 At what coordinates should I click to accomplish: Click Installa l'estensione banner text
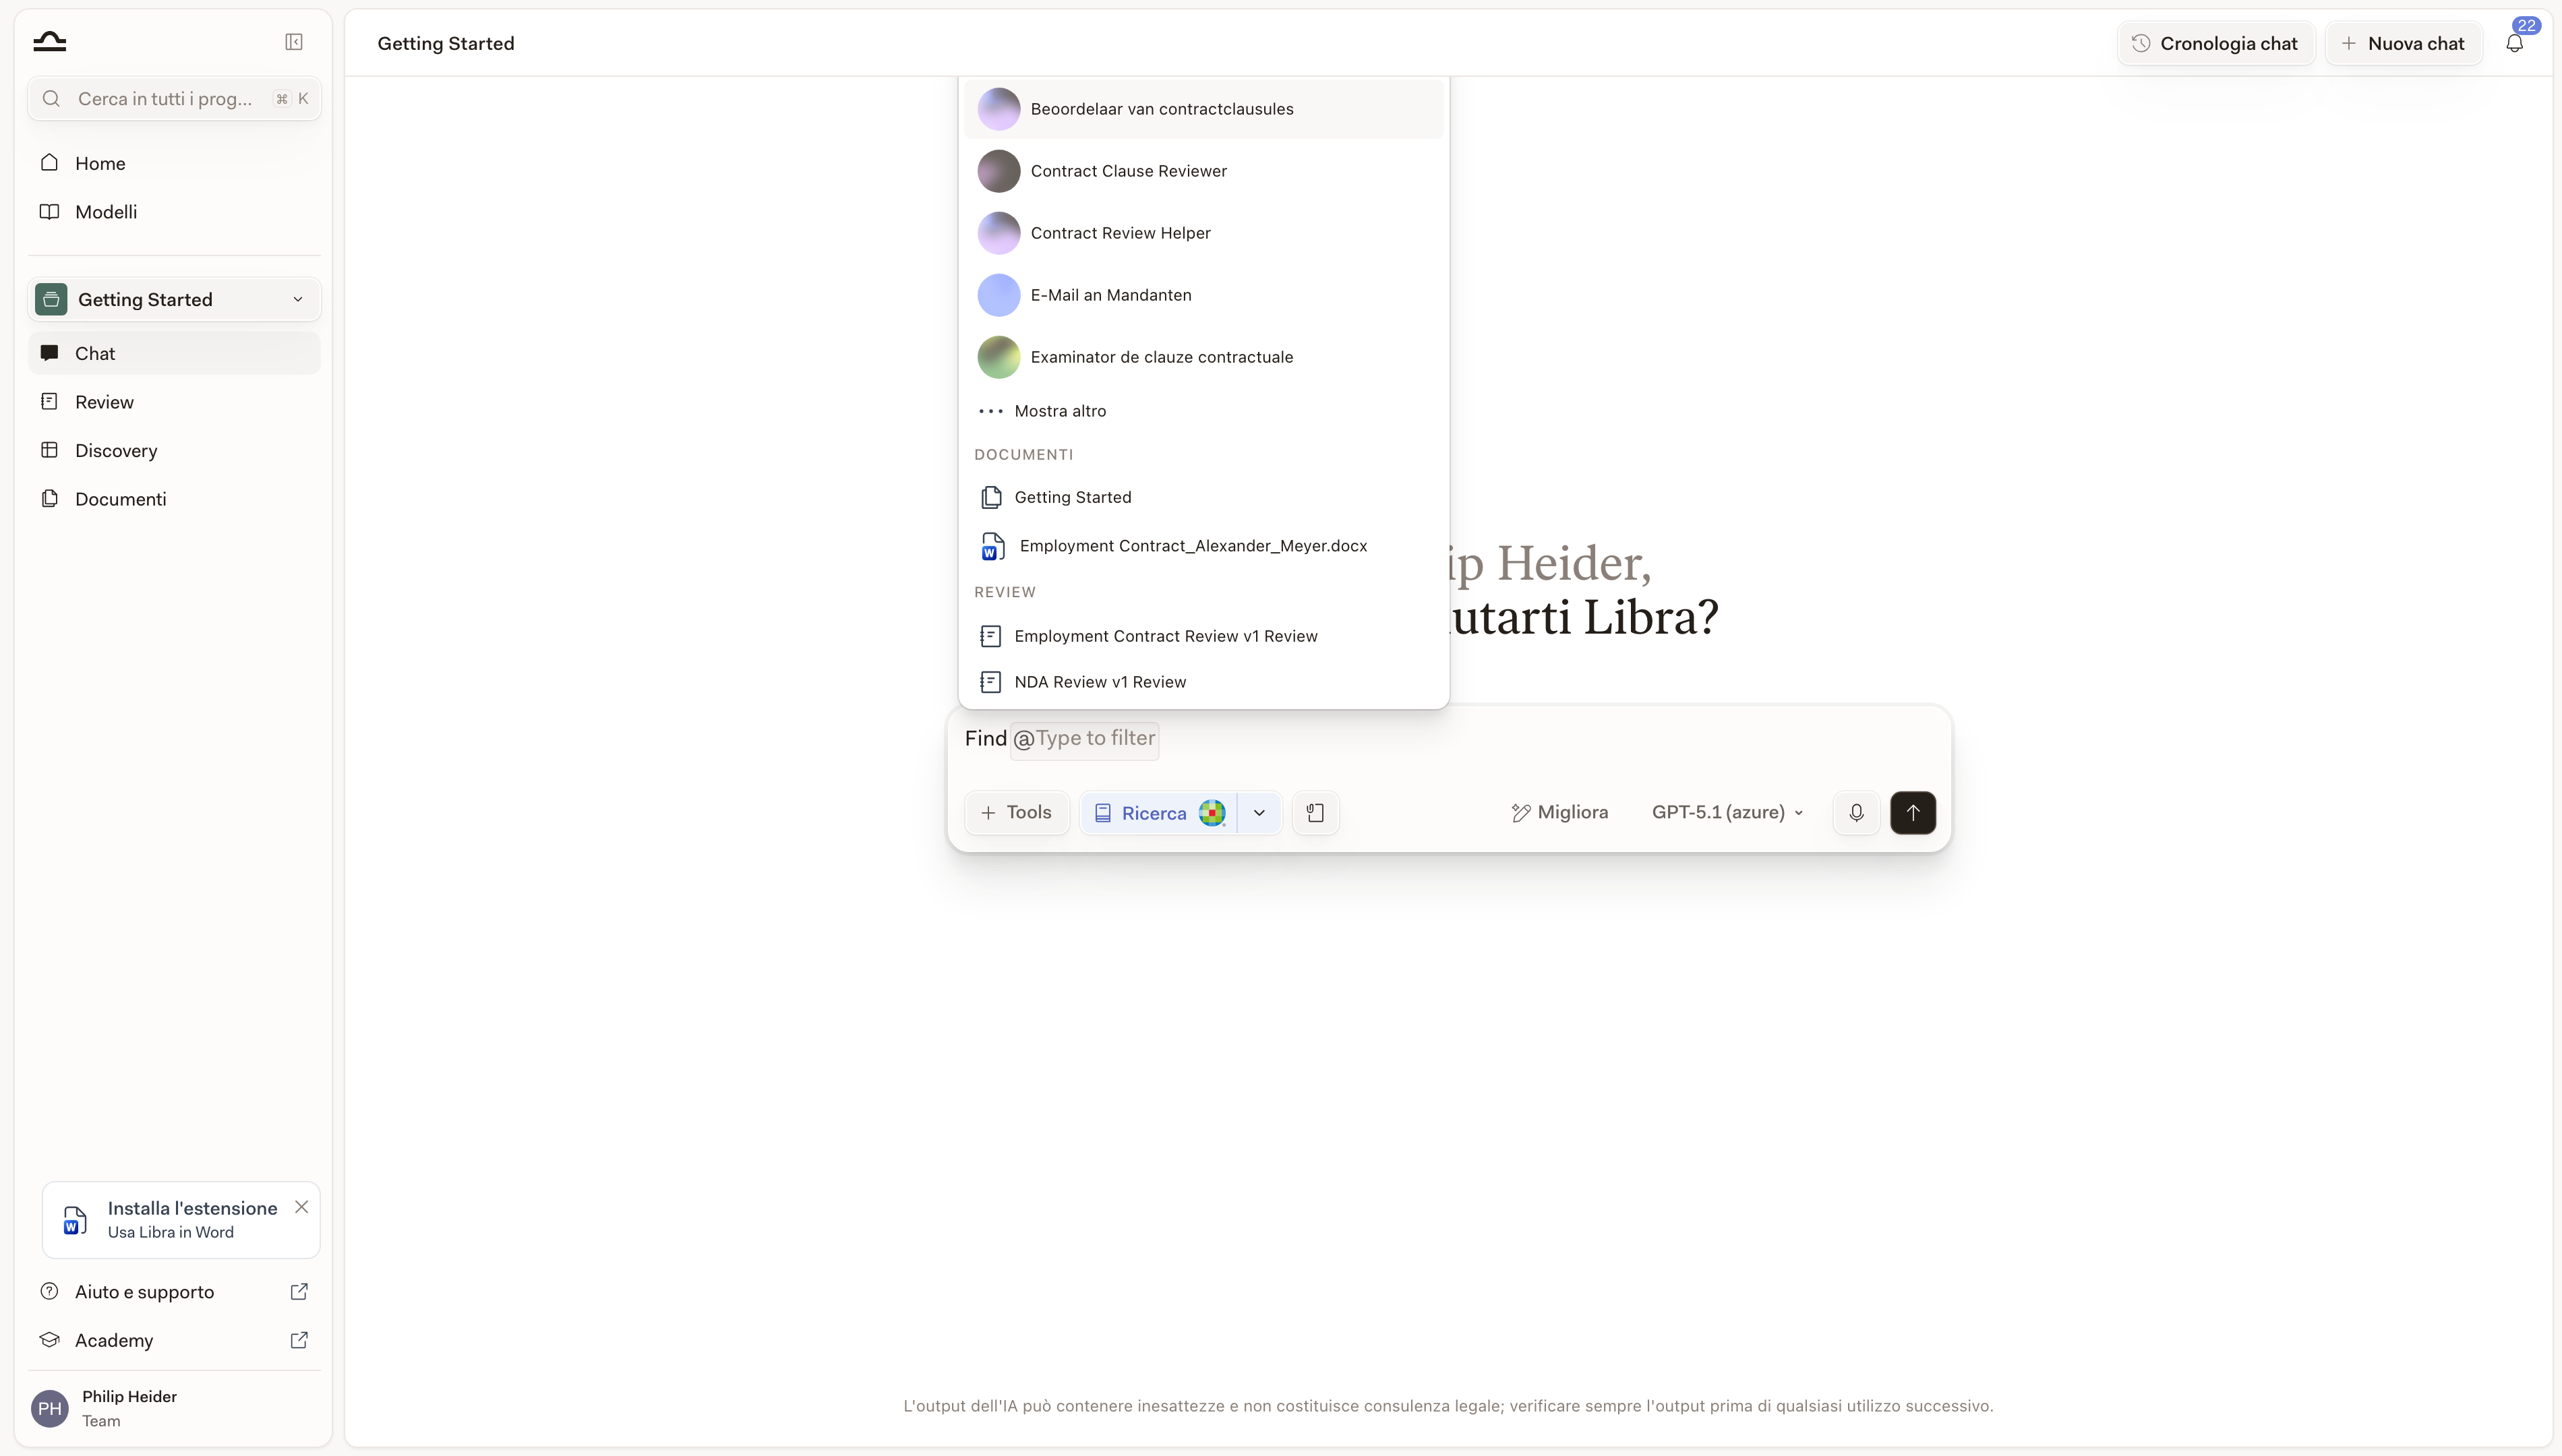click(192, 1208)
